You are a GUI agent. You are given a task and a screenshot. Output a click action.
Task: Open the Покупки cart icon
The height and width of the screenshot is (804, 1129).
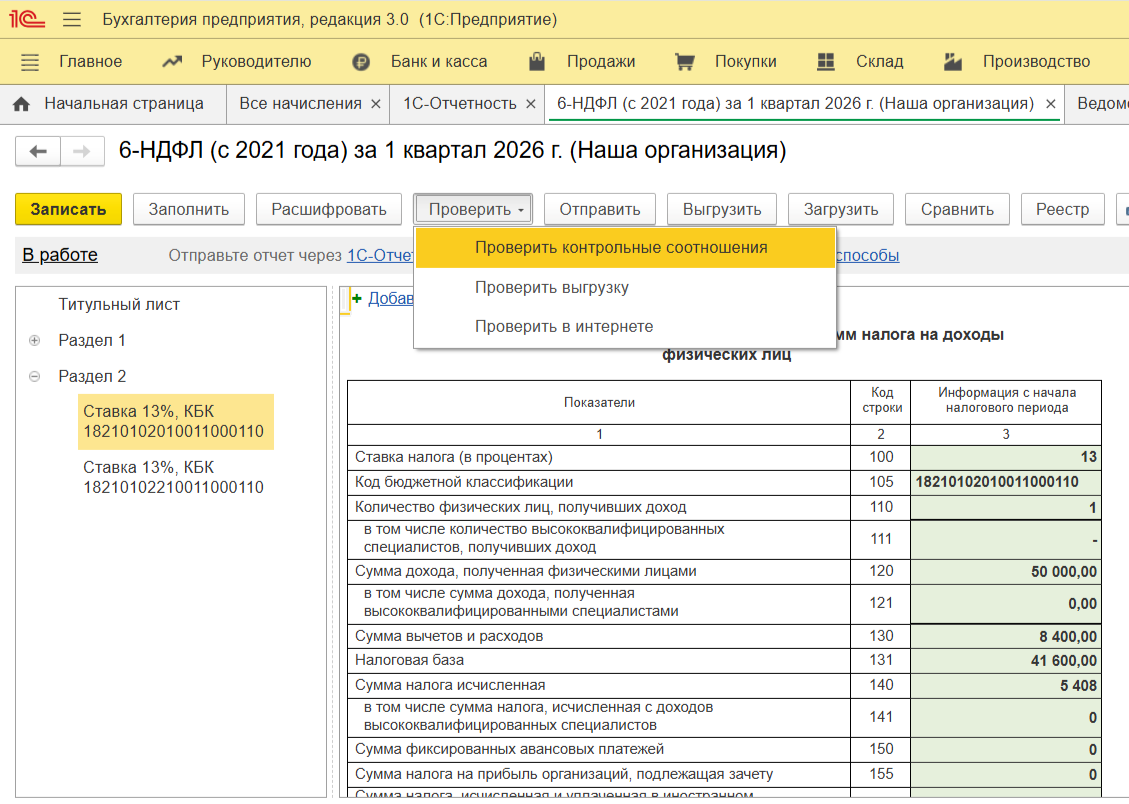click(x=685, y=62)
